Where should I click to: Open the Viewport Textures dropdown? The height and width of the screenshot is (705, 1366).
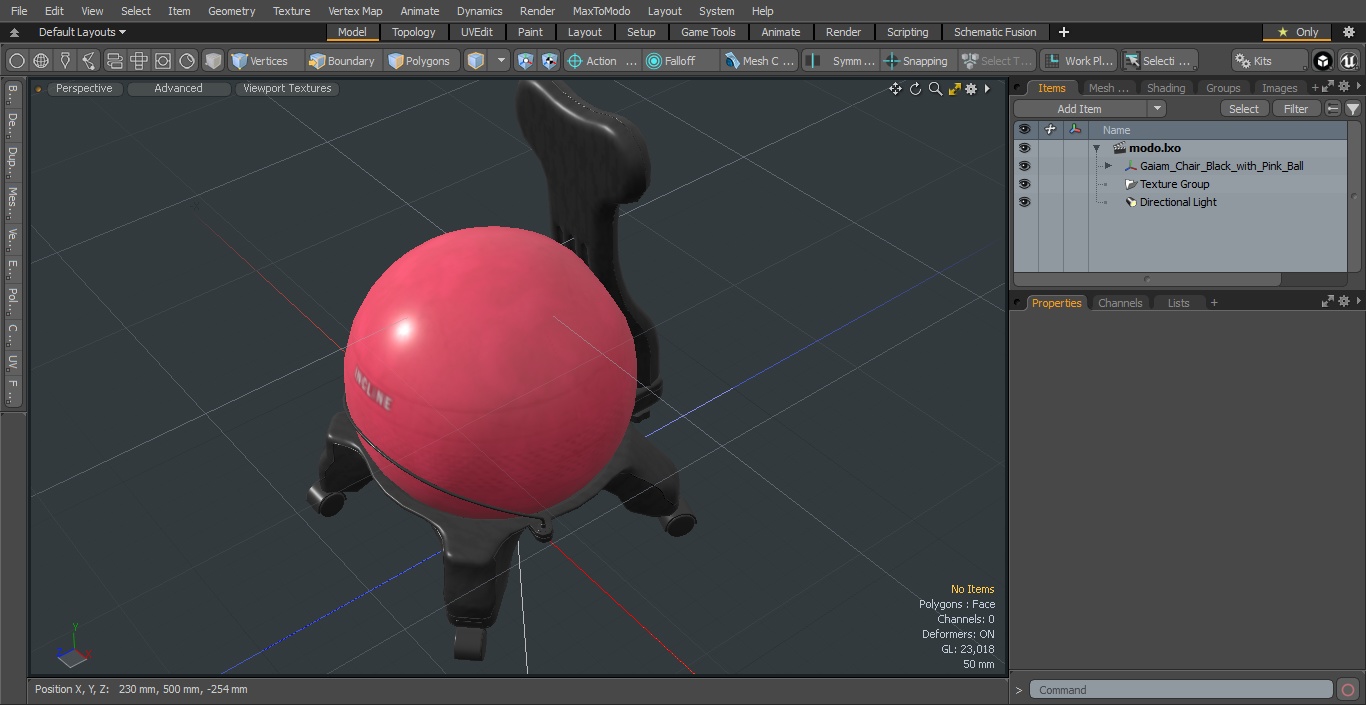click(287, 89)
